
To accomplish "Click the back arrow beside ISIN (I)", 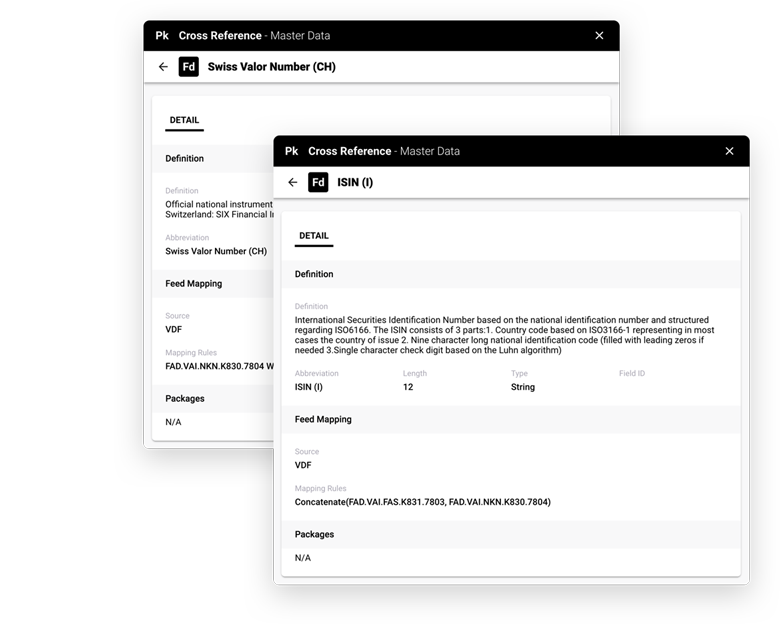I will pyautogui.click(x=292, y=183).
